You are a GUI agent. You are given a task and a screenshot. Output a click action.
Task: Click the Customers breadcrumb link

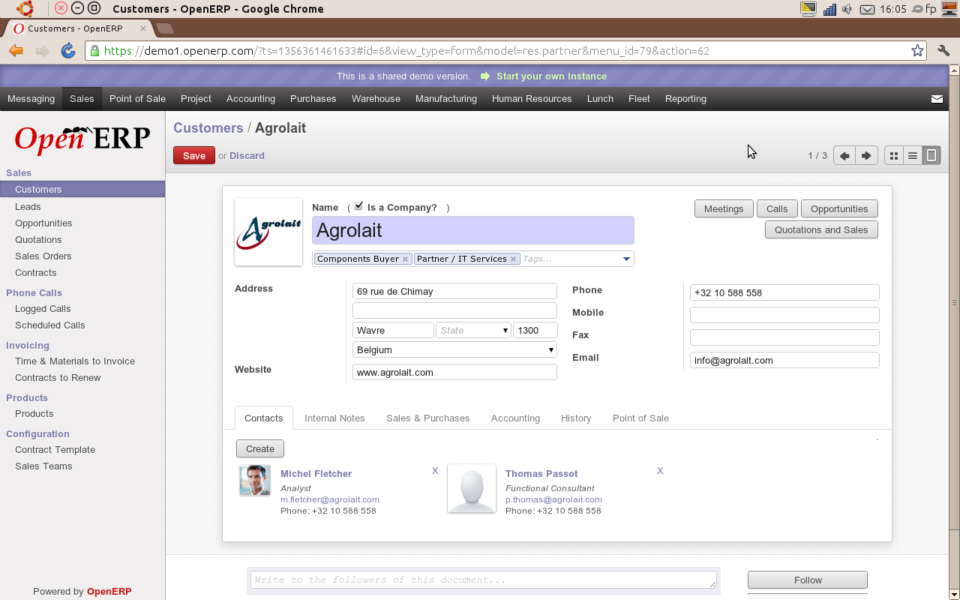tap(208, 128)
